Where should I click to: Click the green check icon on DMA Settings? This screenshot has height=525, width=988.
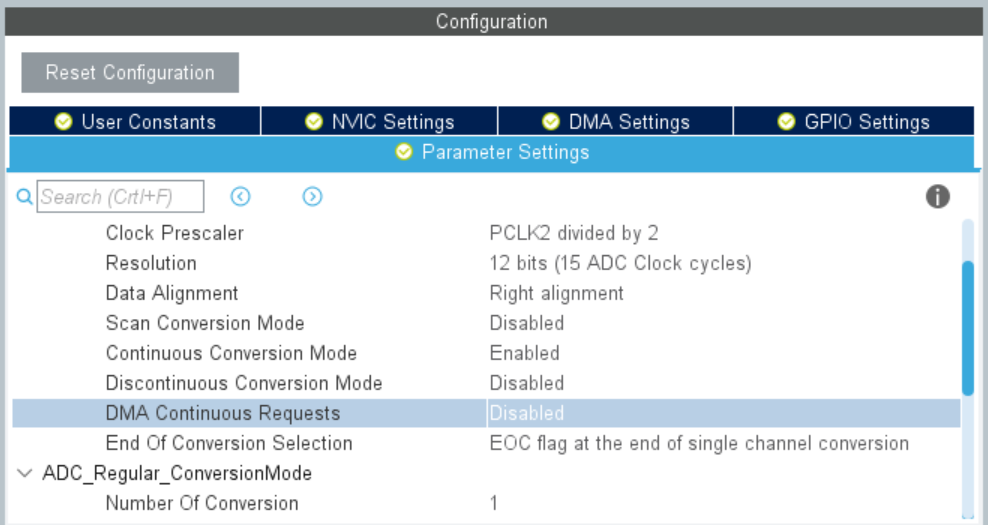(x=550, y=121)
